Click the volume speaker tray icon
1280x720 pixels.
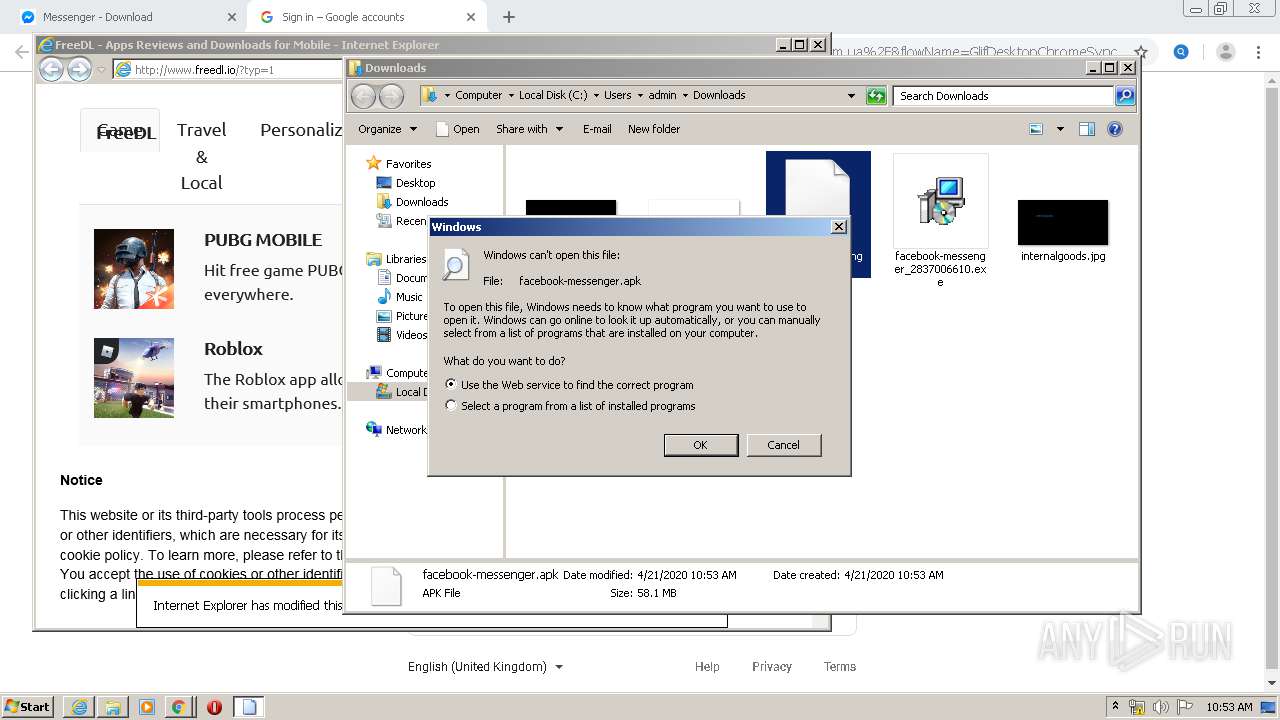1161,707
